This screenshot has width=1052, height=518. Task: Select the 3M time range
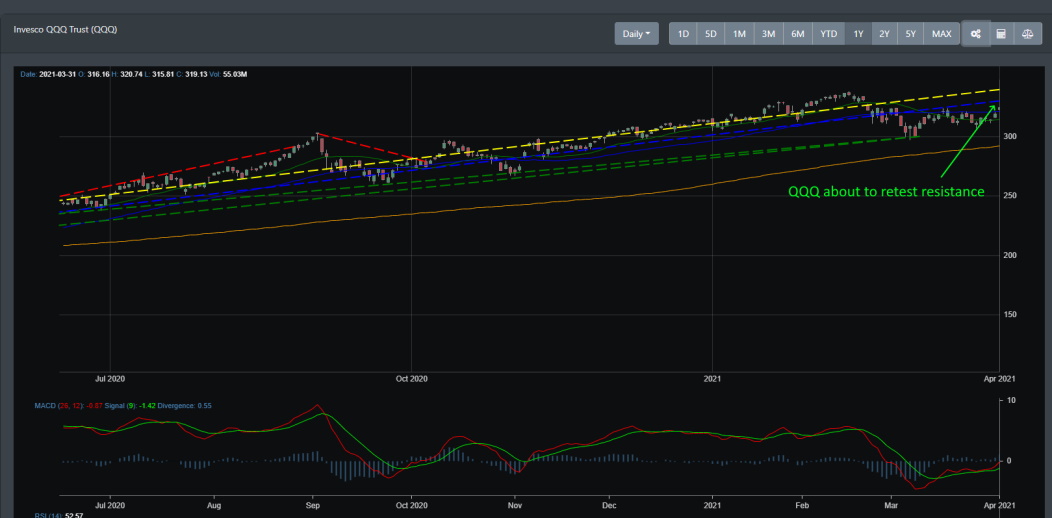[x=768, y=34]
